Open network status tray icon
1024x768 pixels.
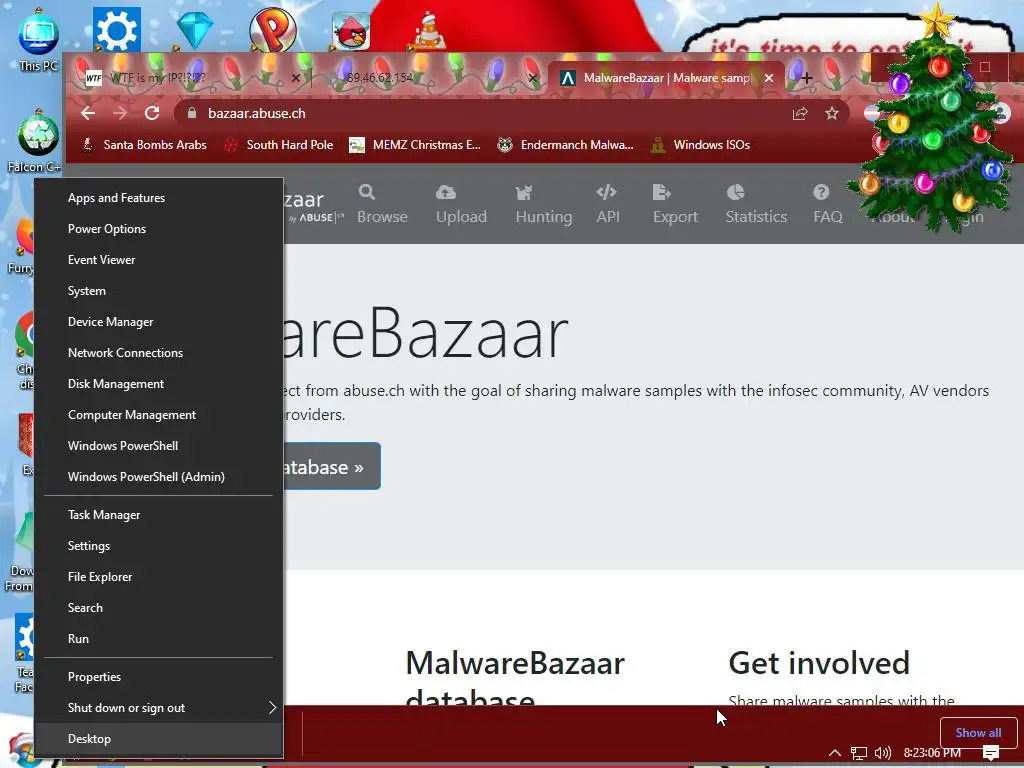(859, 753)
